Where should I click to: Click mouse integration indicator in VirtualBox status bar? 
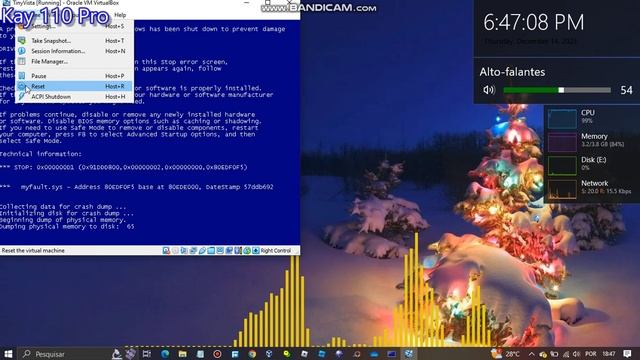247,250
